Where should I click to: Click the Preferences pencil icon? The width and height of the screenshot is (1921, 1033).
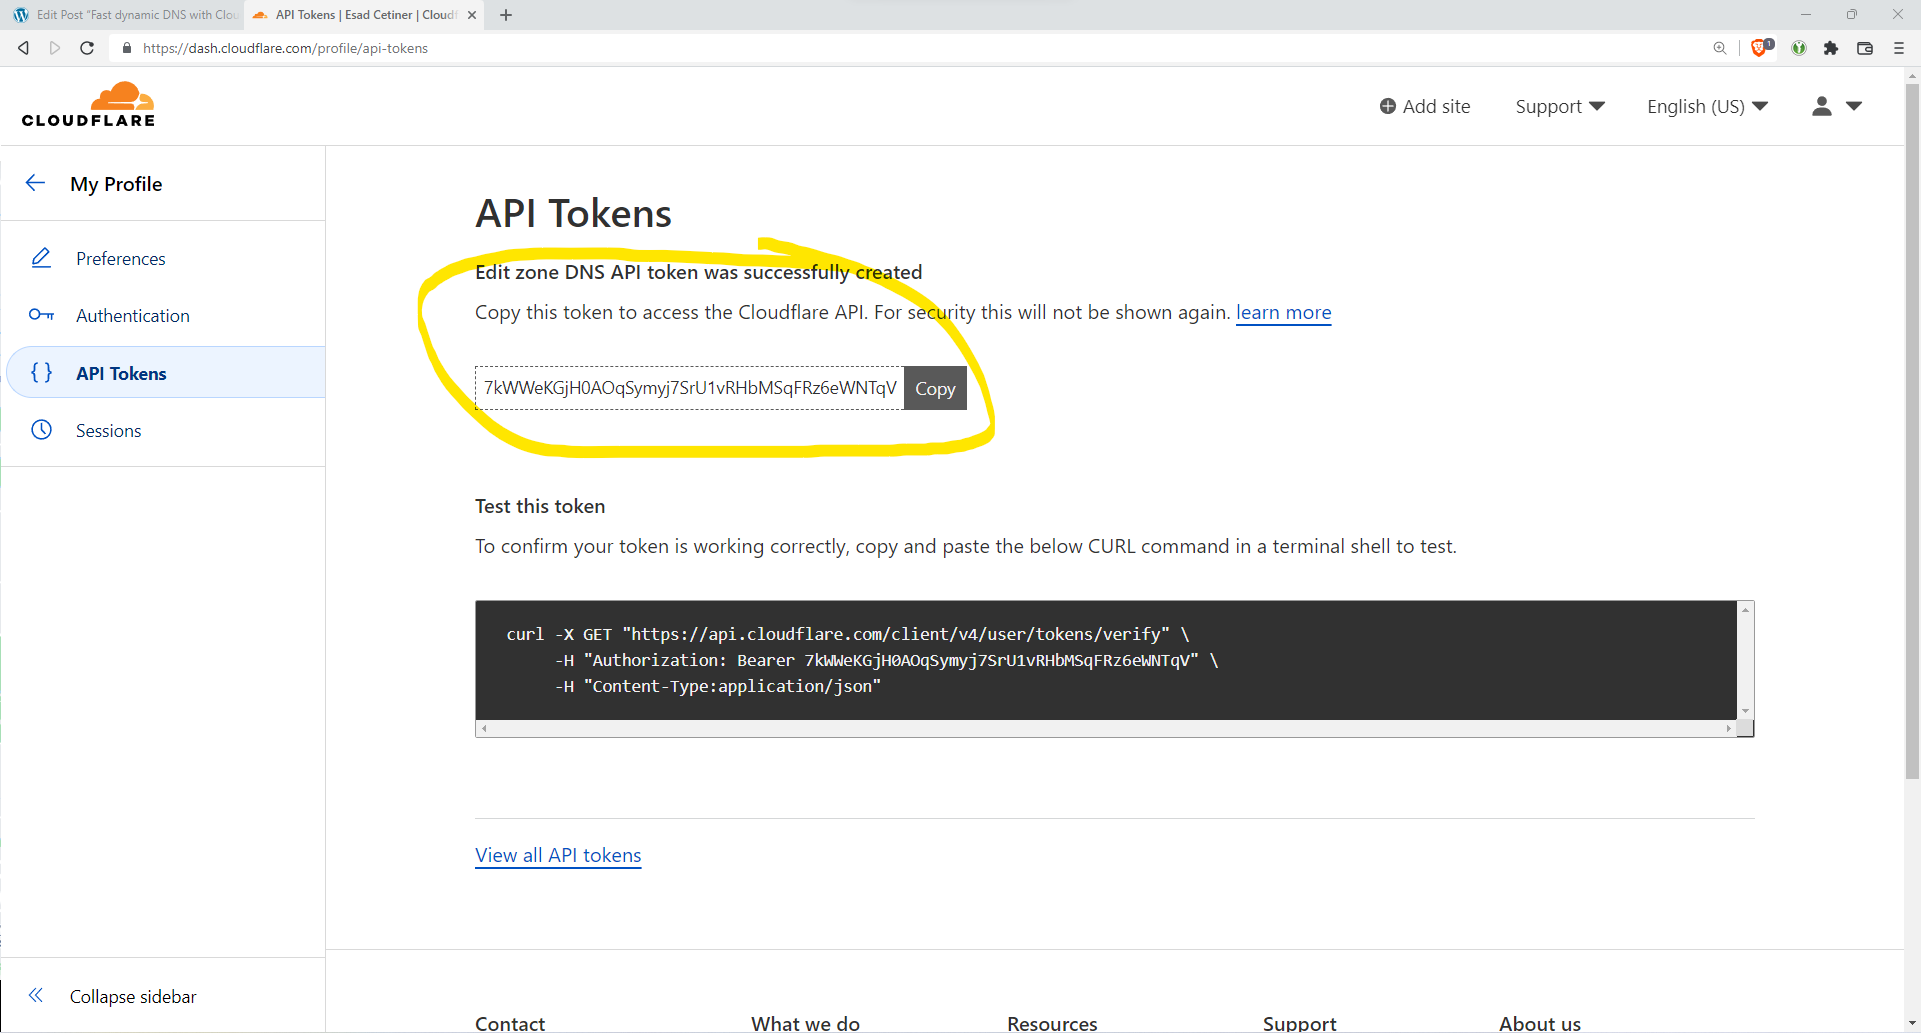click(x=41, y=258)
